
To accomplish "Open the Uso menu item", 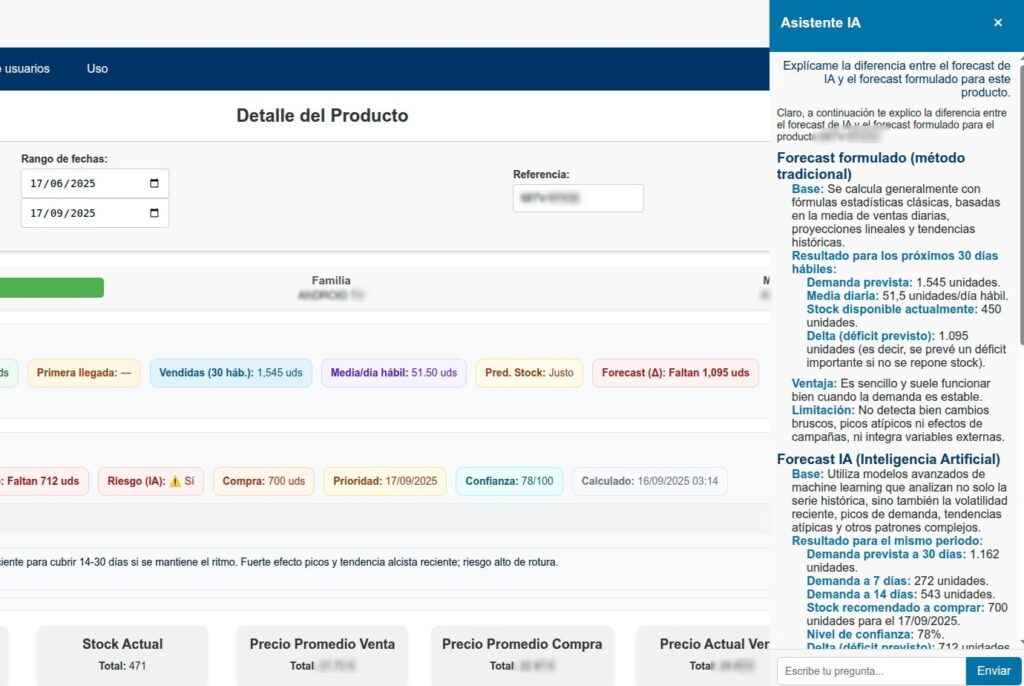I will (x=97, y=69).
